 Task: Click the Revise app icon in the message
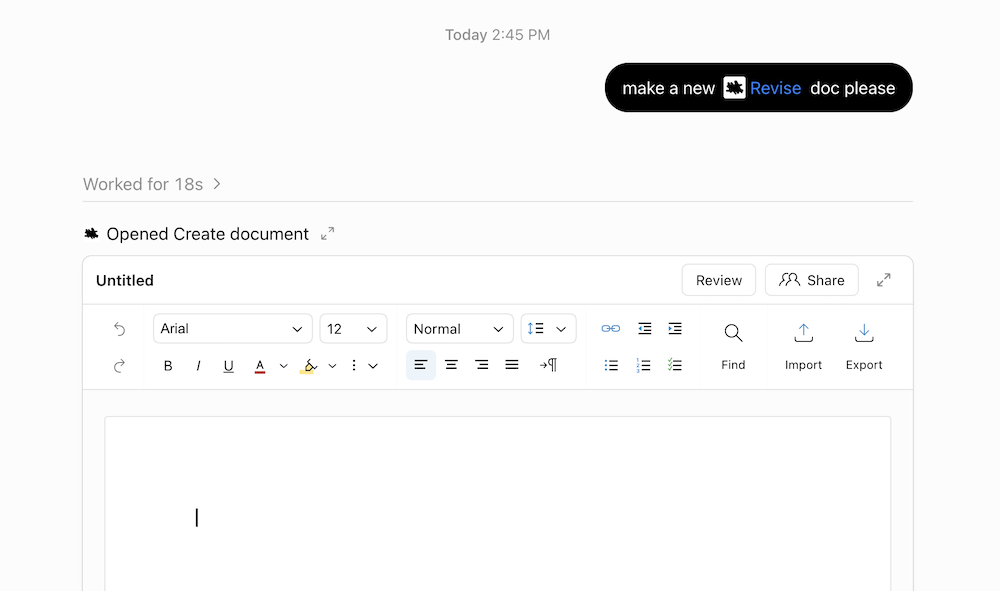pos(734,88)
